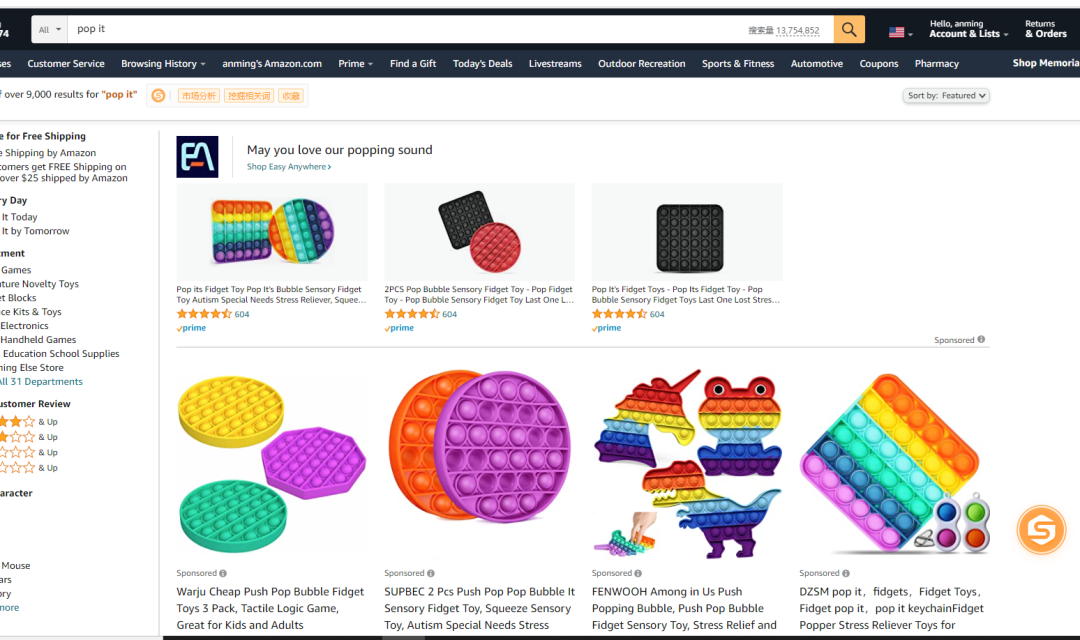Click the info icon next to top Sponsored label
Screen dimensions: 1080x640
coord(982,340)
